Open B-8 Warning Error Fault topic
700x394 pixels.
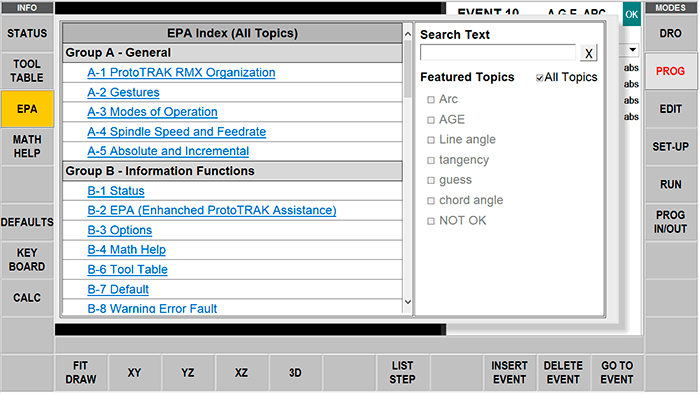pos(152,308)
